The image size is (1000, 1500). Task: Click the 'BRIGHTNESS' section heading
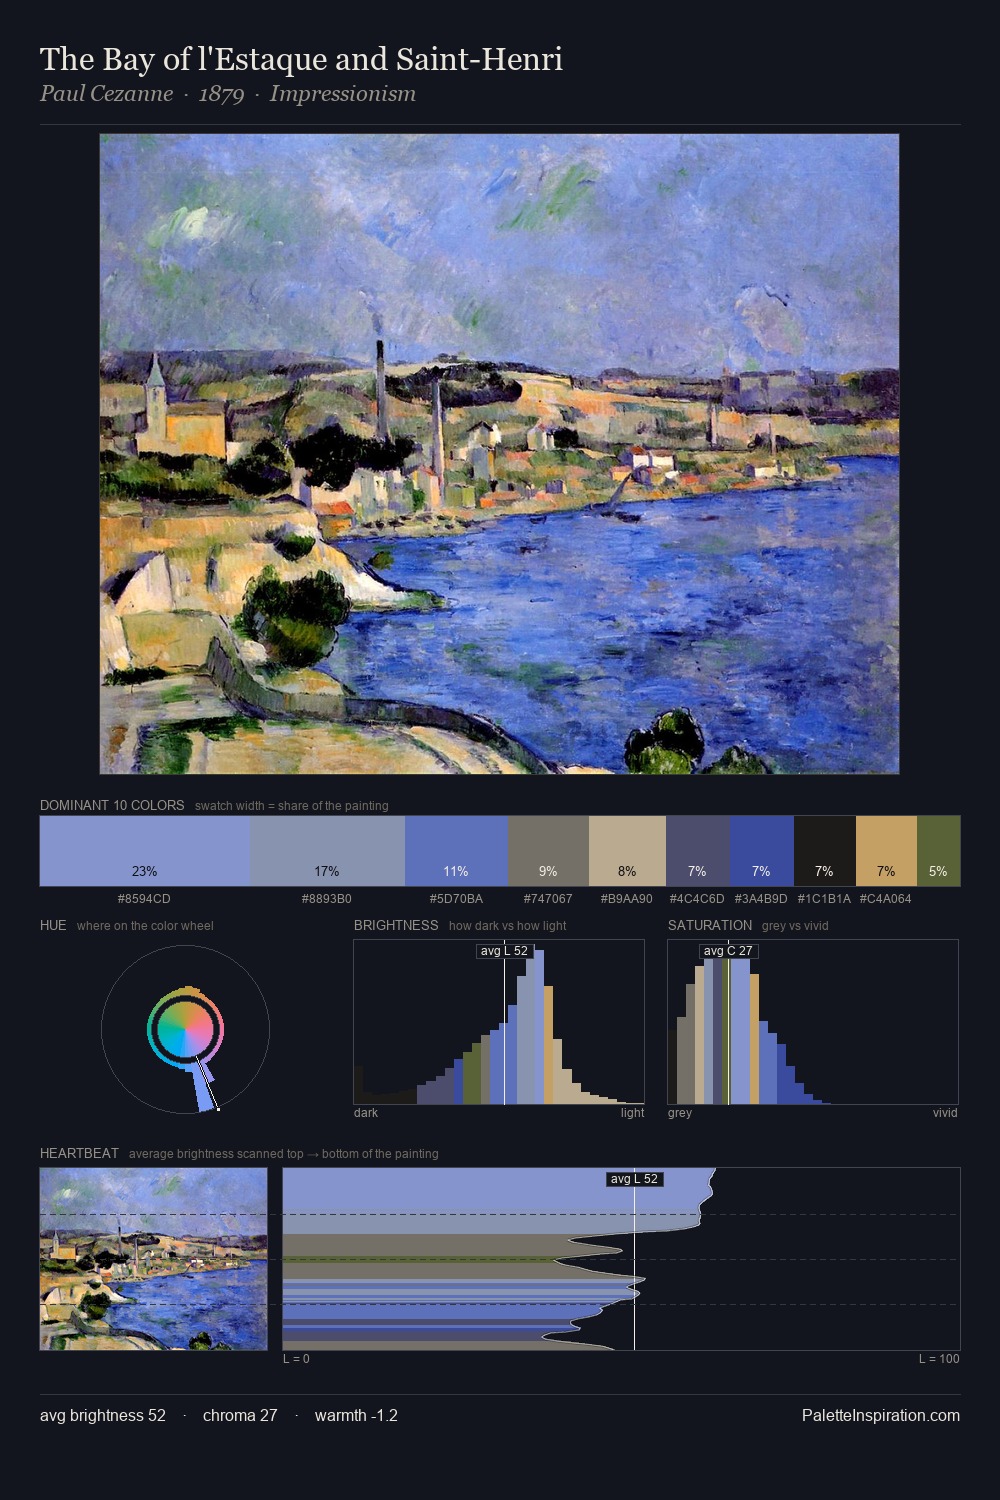pyautogui.click(x=396, y=925)
